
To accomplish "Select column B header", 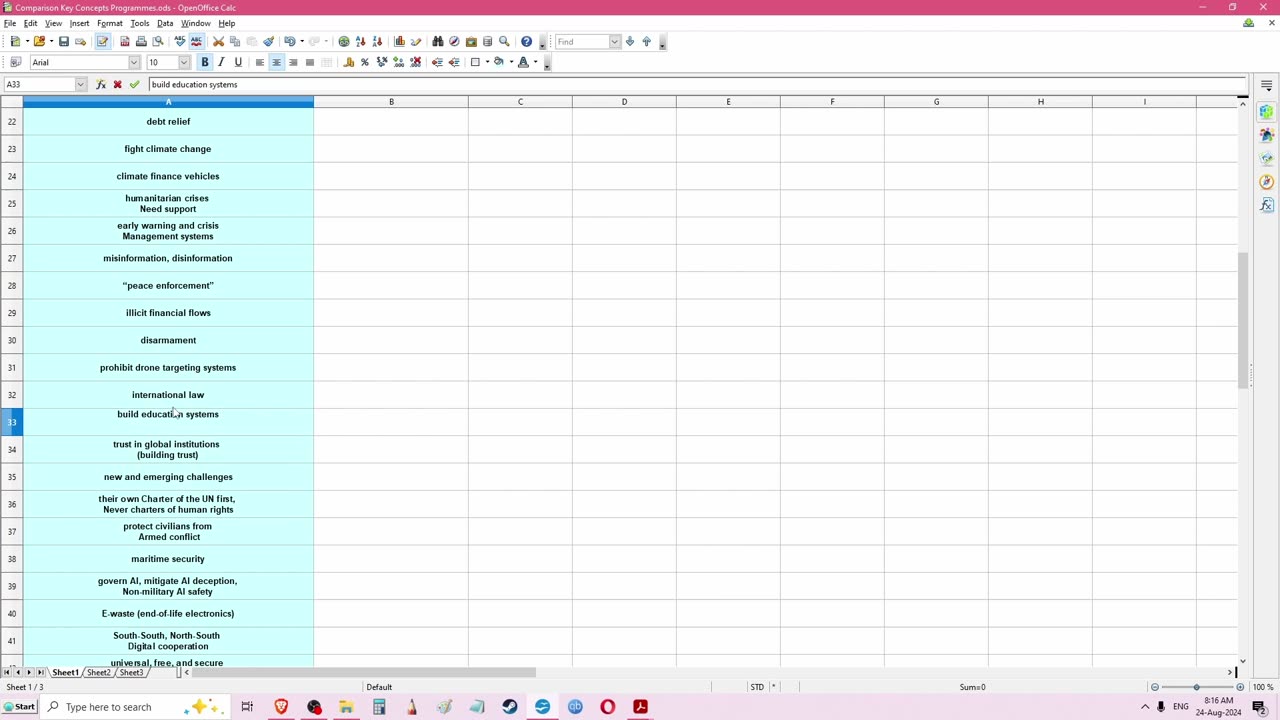I will click(391, 102).
